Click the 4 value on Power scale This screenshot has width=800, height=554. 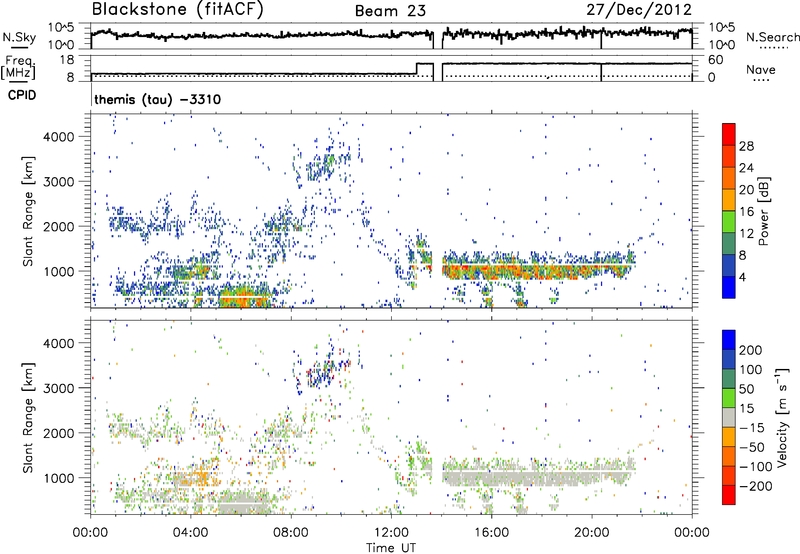[743, 278]
